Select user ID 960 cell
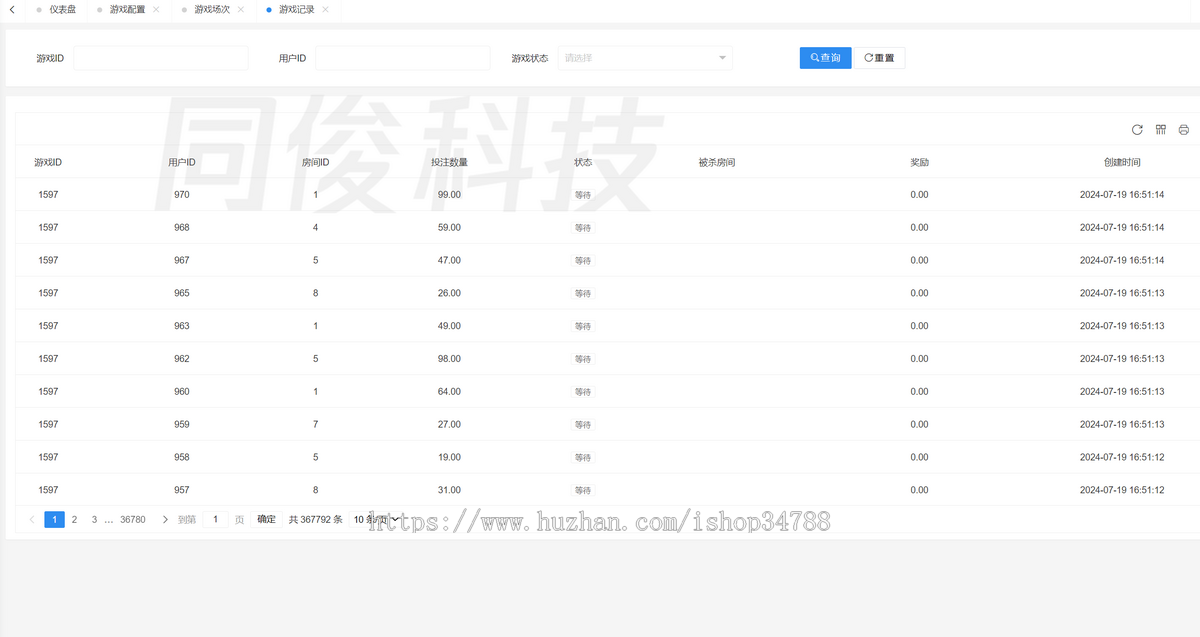Image resolution: width=1200 pixels, height=637 pixels. point(181,392)
